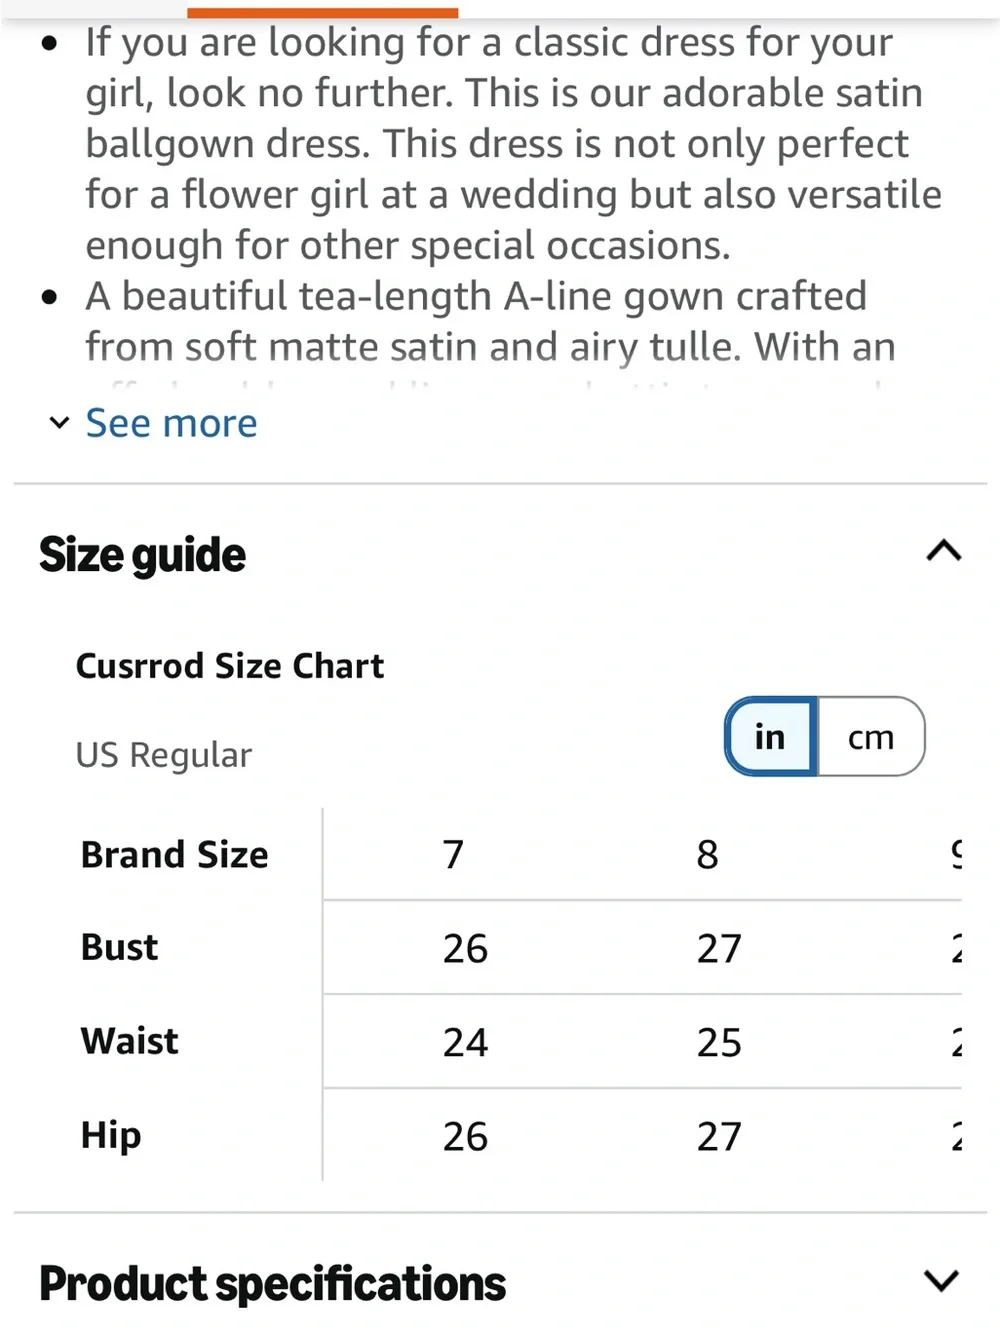Click the Waist value 25 cell

(719, 1043)
